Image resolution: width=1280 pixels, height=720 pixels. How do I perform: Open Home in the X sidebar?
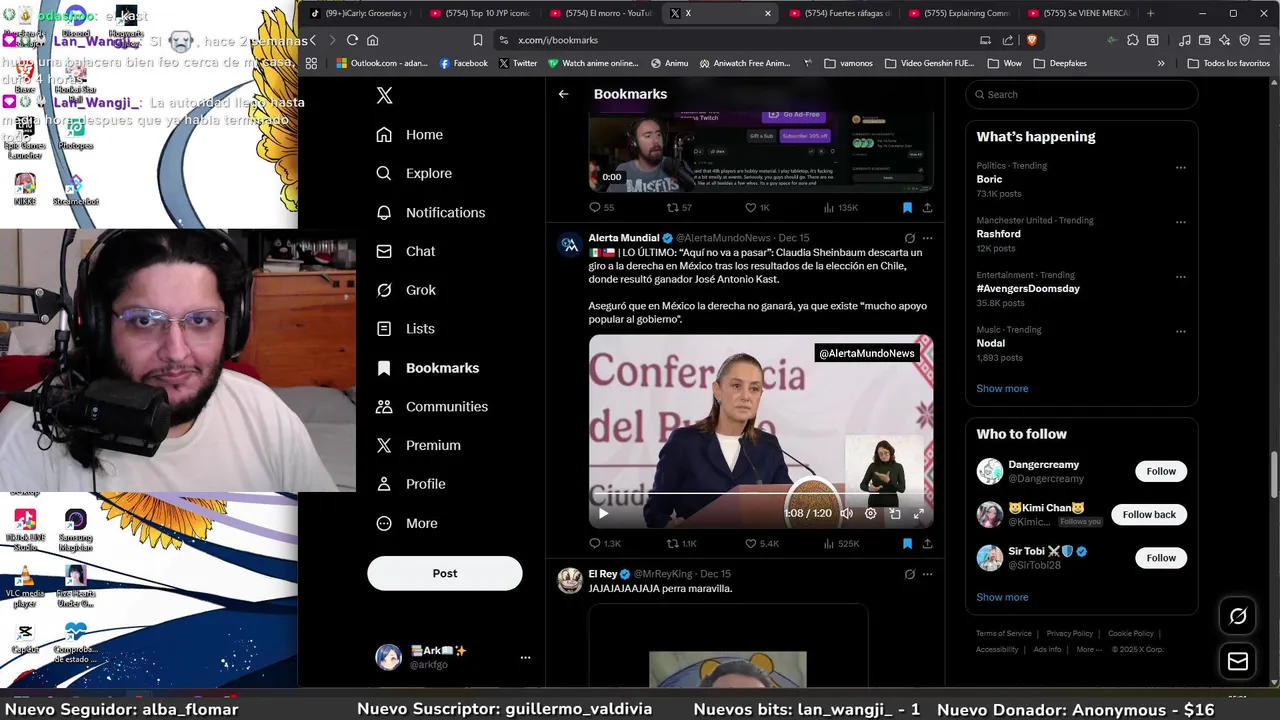(x=409, y=134)
